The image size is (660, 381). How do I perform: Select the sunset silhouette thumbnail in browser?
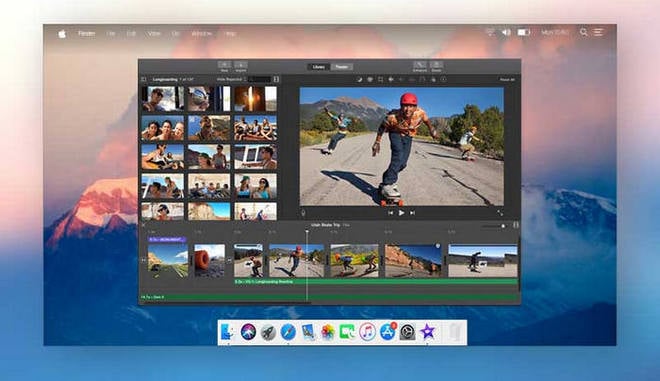255,99
